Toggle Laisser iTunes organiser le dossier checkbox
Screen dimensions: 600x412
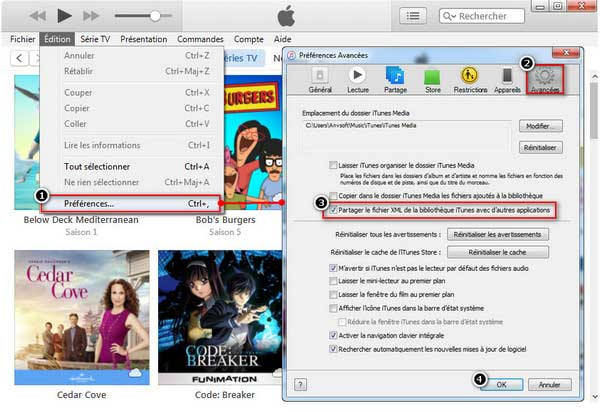coord(333,165)
